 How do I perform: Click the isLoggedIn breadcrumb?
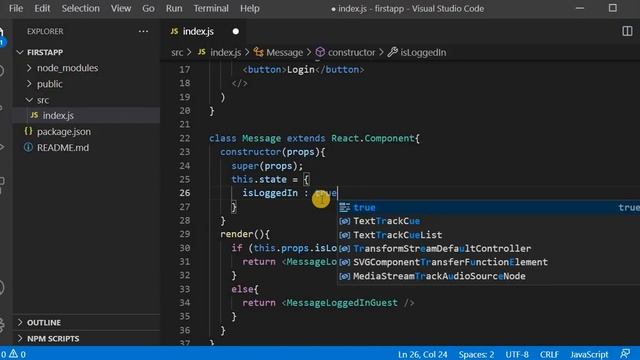423,52
